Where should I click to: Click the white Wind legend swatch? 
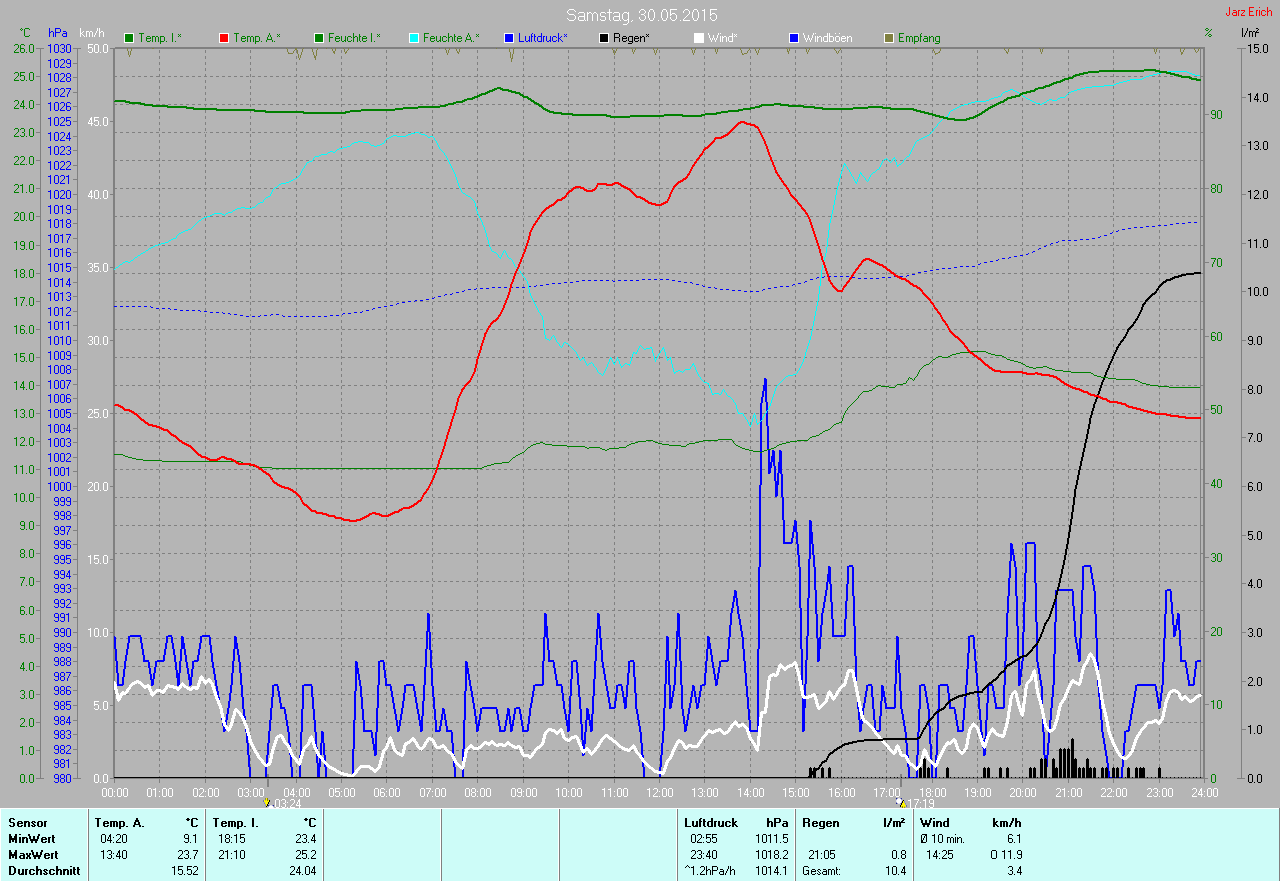(698, 38)
